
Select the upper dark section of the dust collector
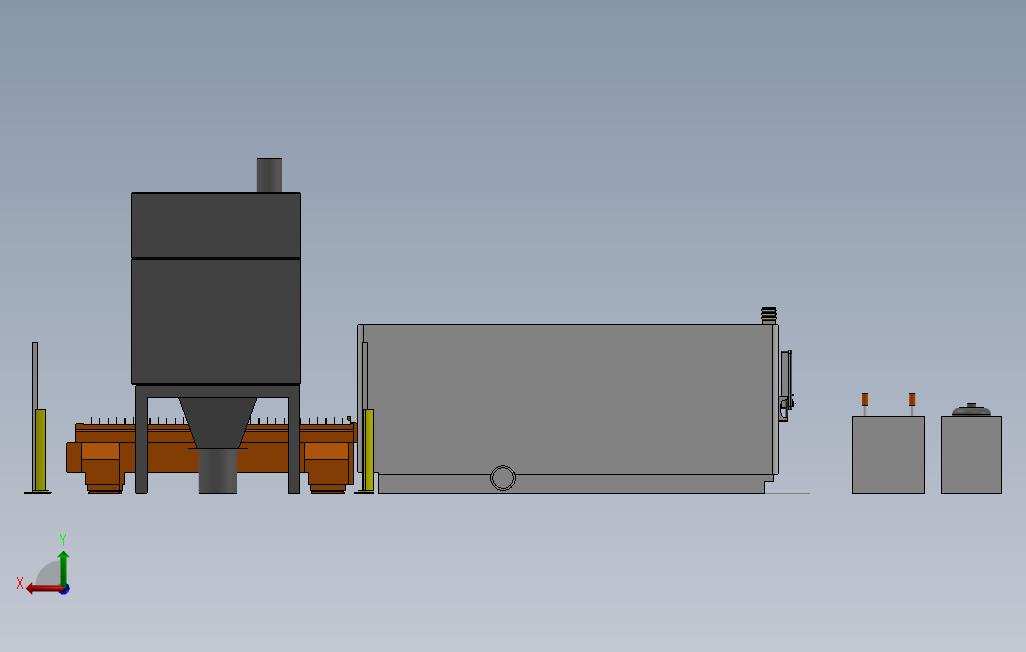(x=216, y=225)
